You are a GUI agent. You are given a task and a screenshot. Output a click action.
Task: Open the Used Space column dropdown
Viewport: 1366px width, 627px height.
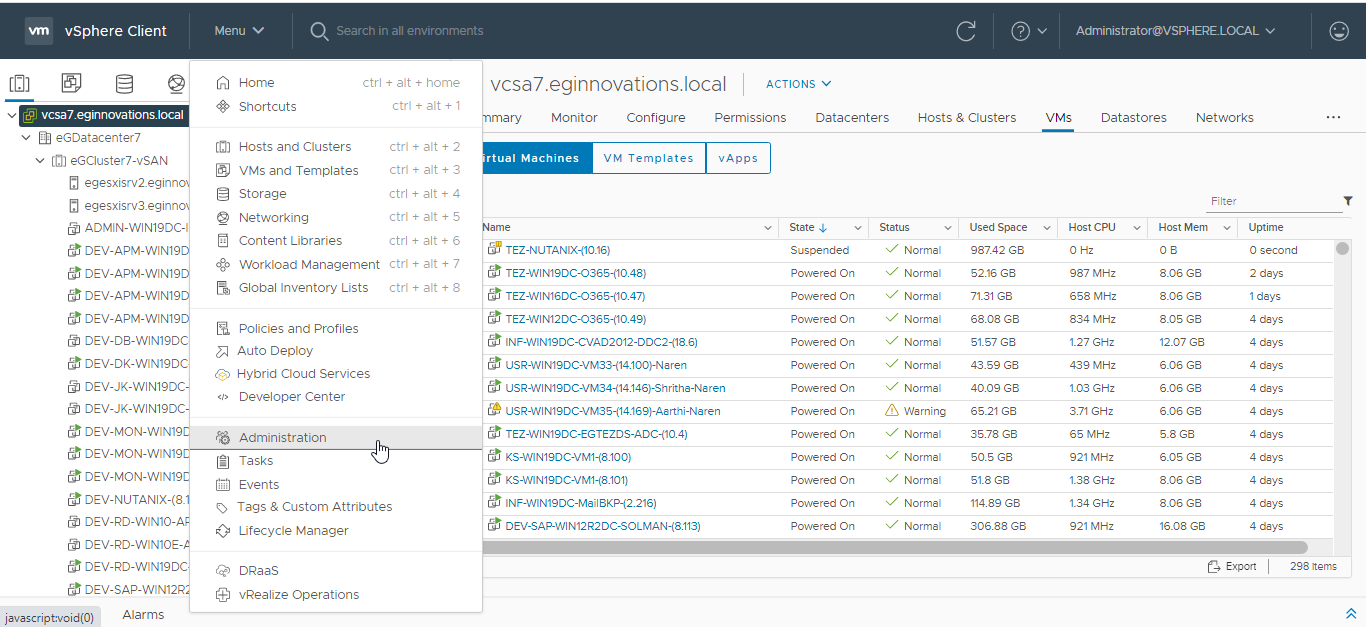pos(1046,228)
